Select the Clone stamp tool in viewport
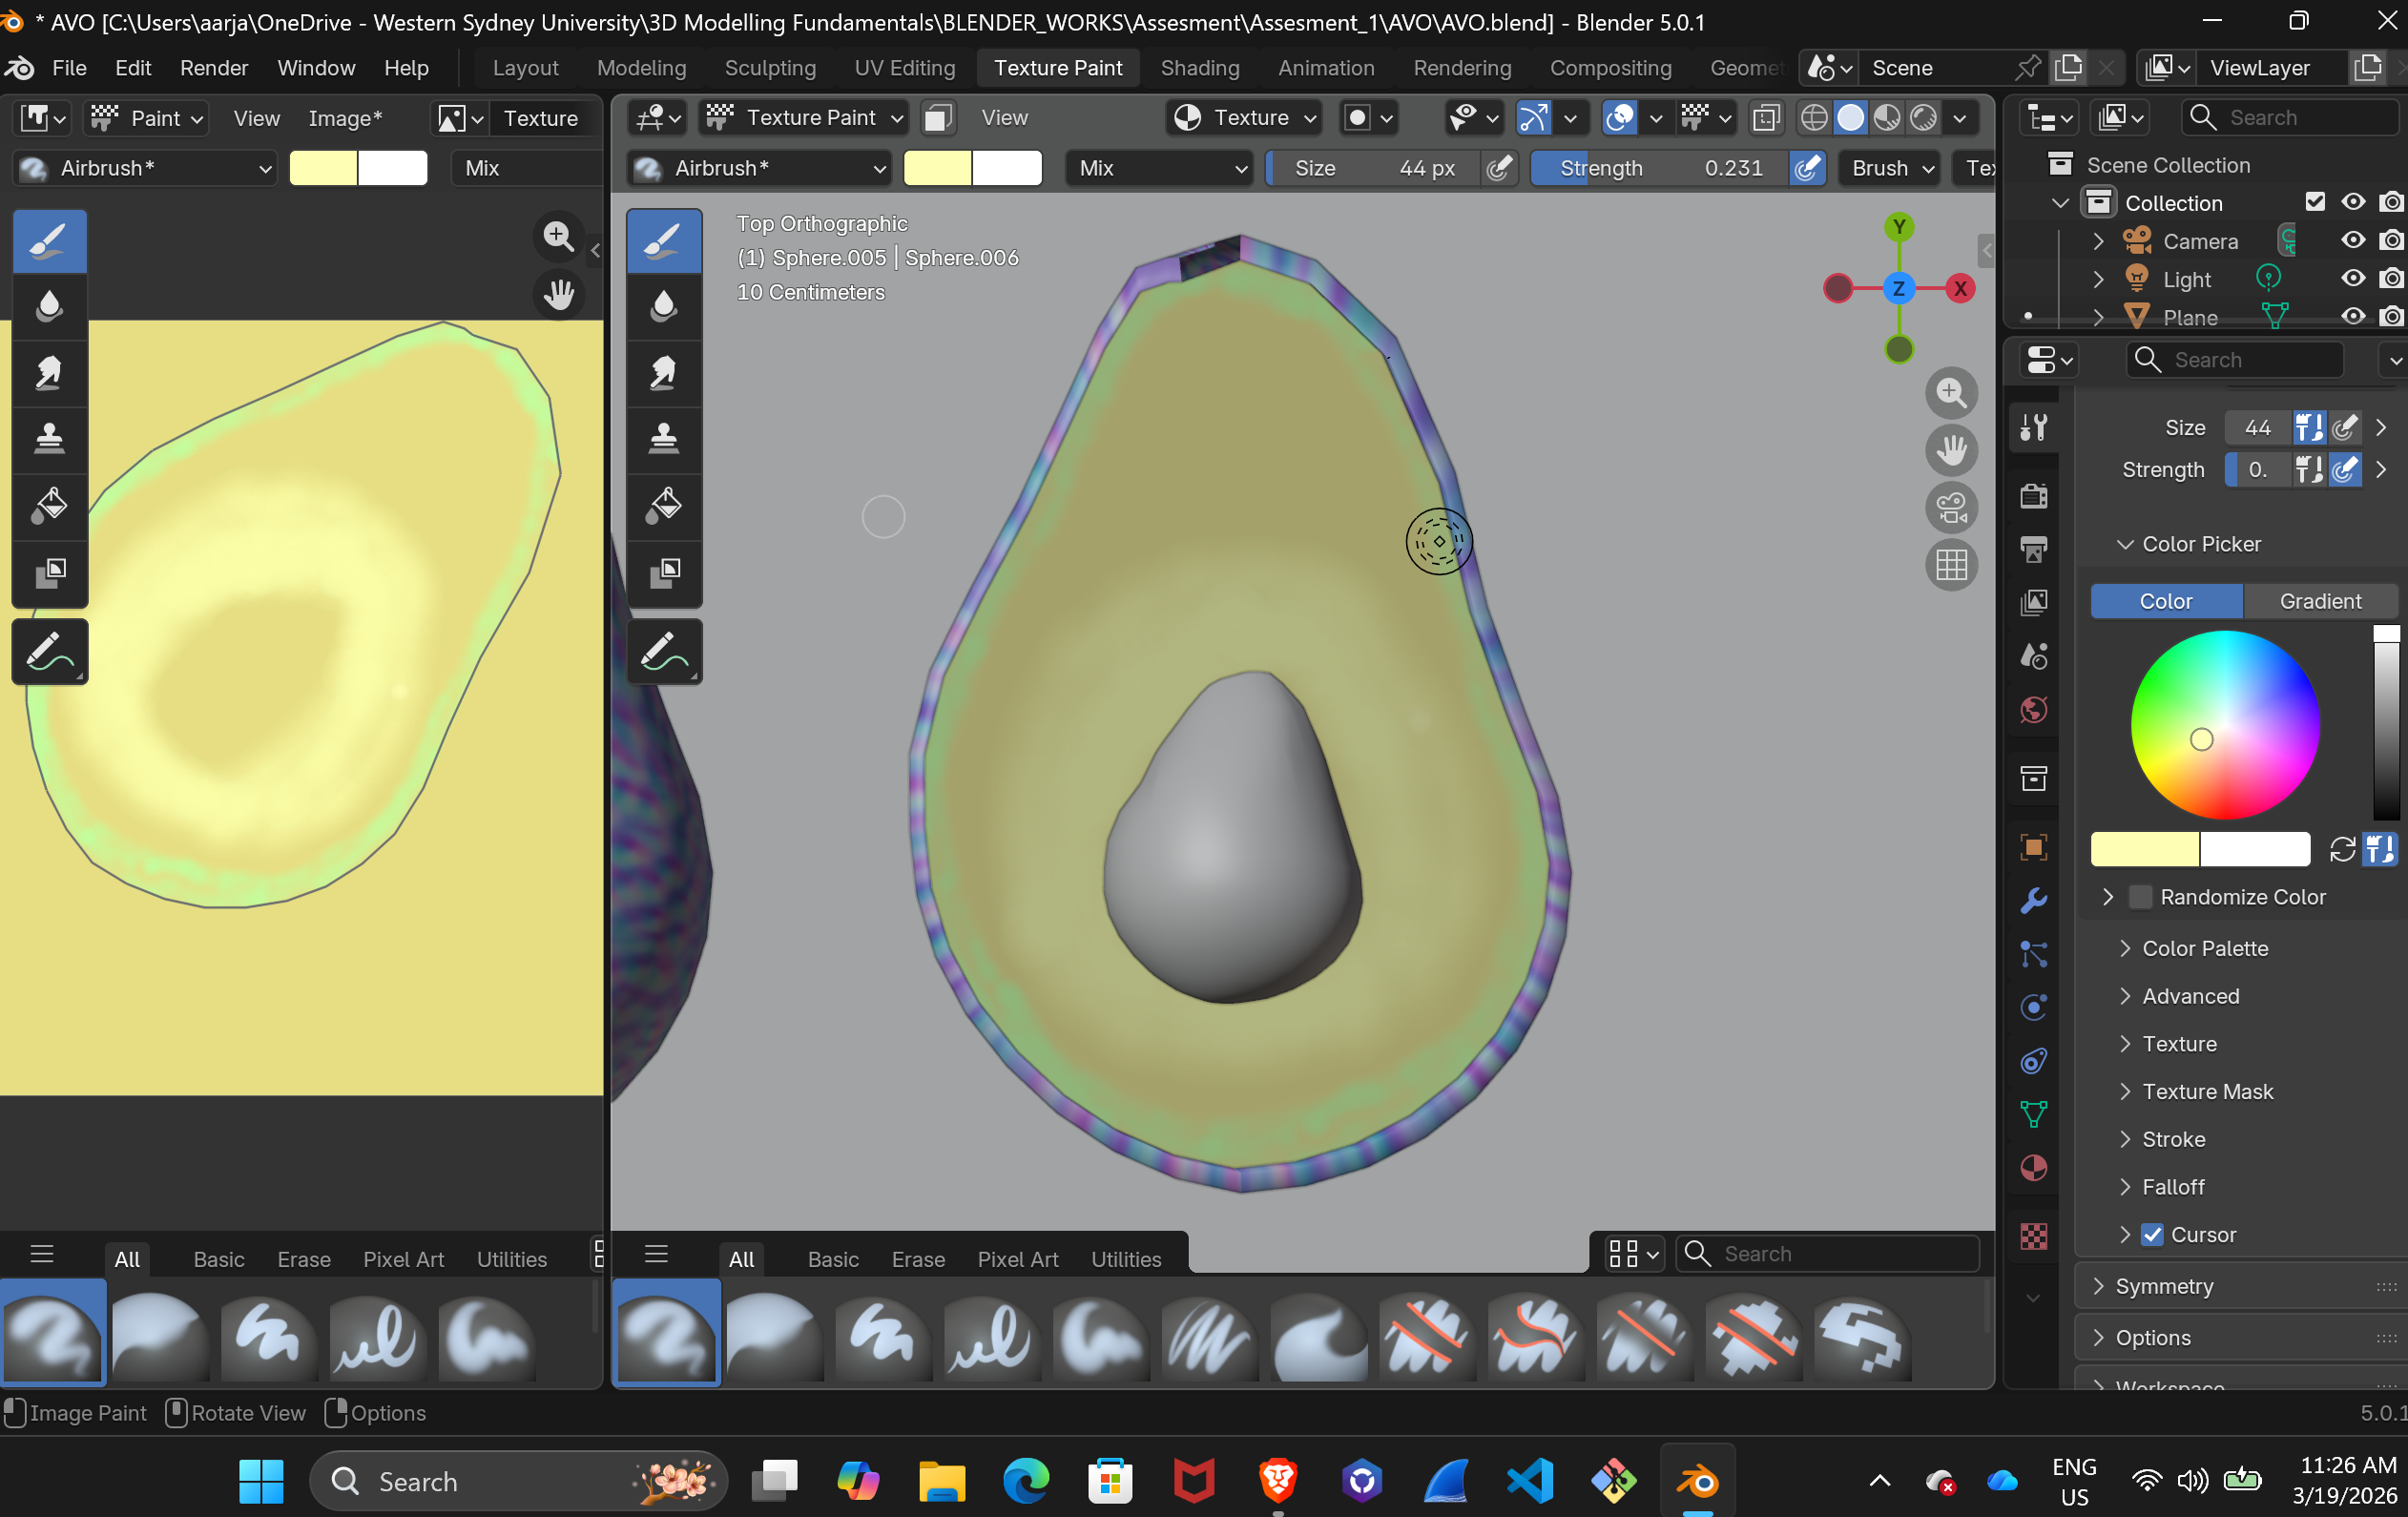Image resolution: width=2408 pixels, height=1517 pixels. (x=663, y=439)
